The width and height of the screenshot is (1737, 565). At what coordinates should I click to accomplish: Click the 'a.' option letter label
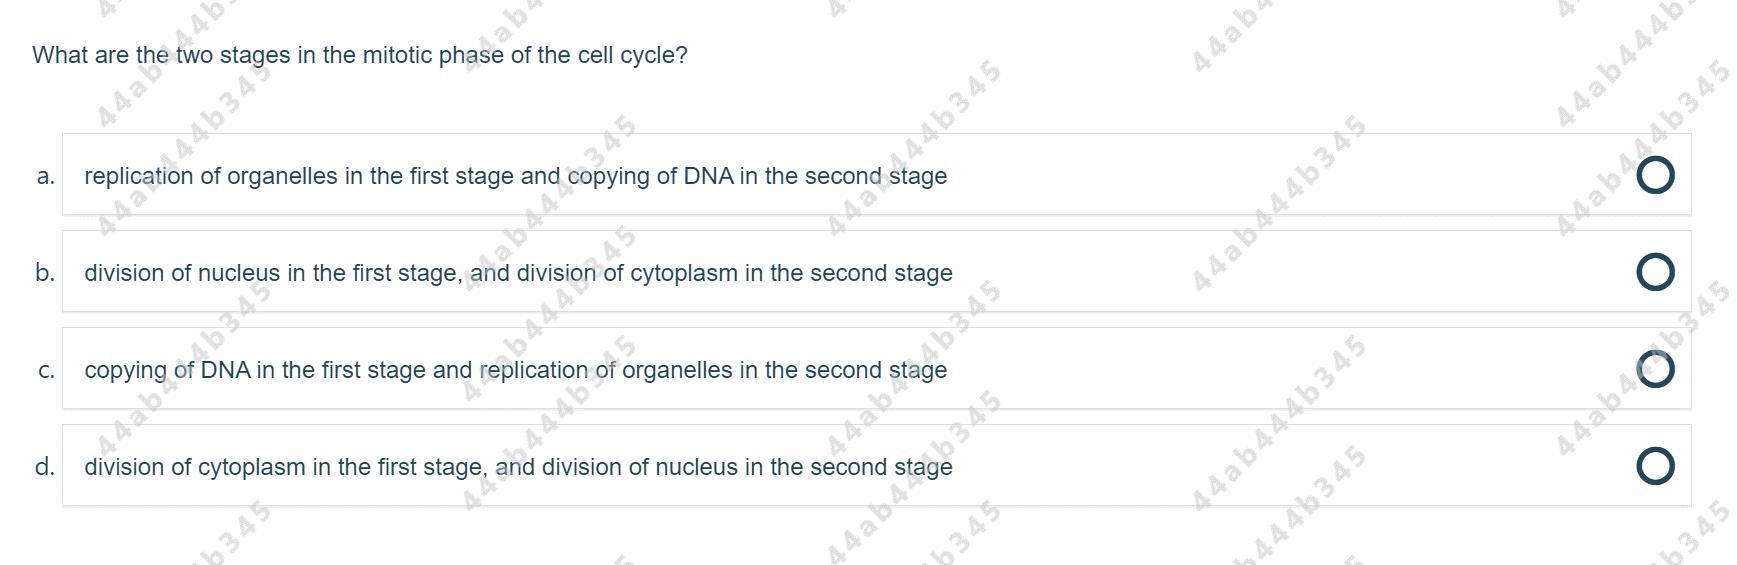45,176
